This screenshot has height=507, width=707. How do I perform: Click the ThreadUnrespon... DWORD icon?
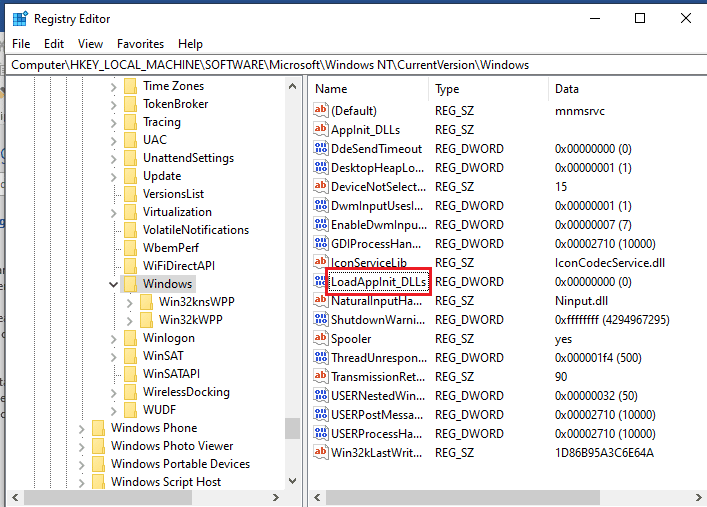pyautogui.click(x=321, y=357)
